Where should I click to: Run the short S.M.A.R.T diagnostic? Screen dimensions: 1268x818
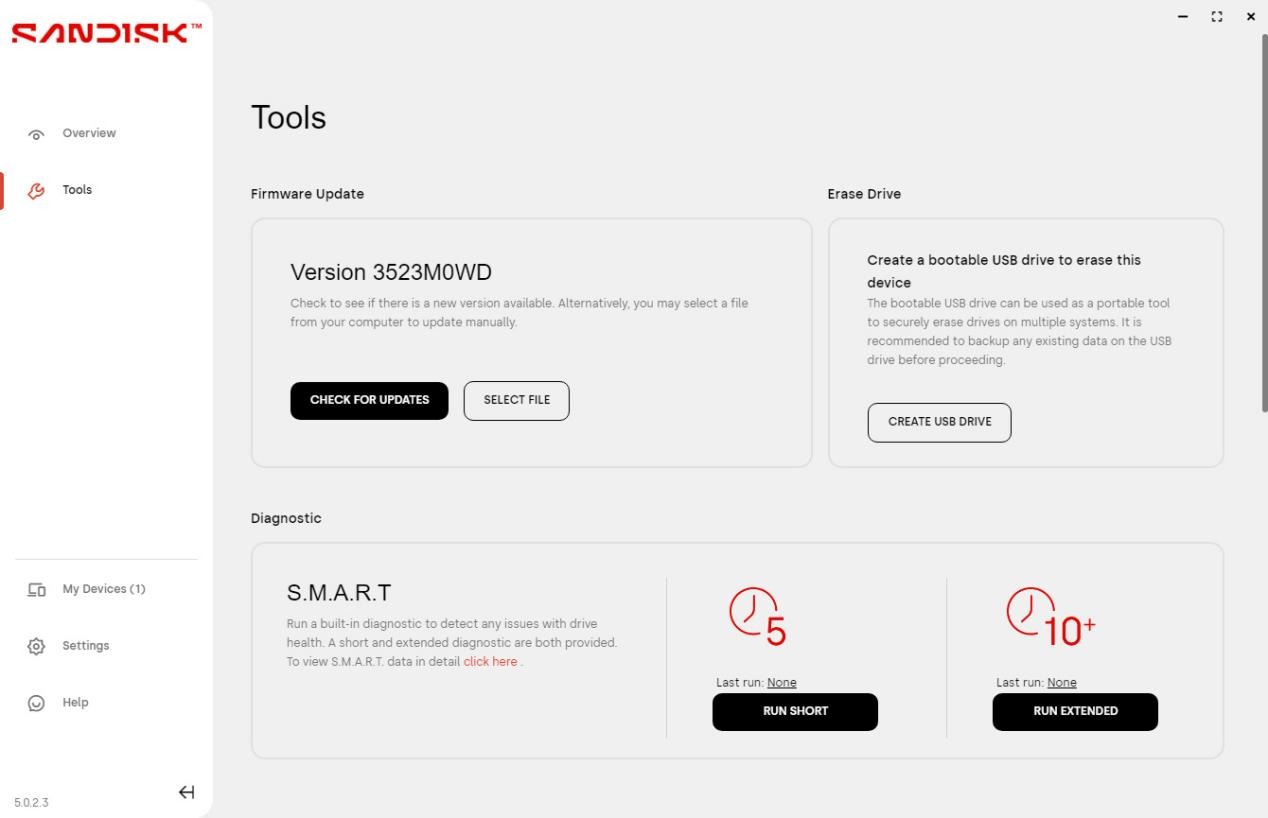point(795,712)
